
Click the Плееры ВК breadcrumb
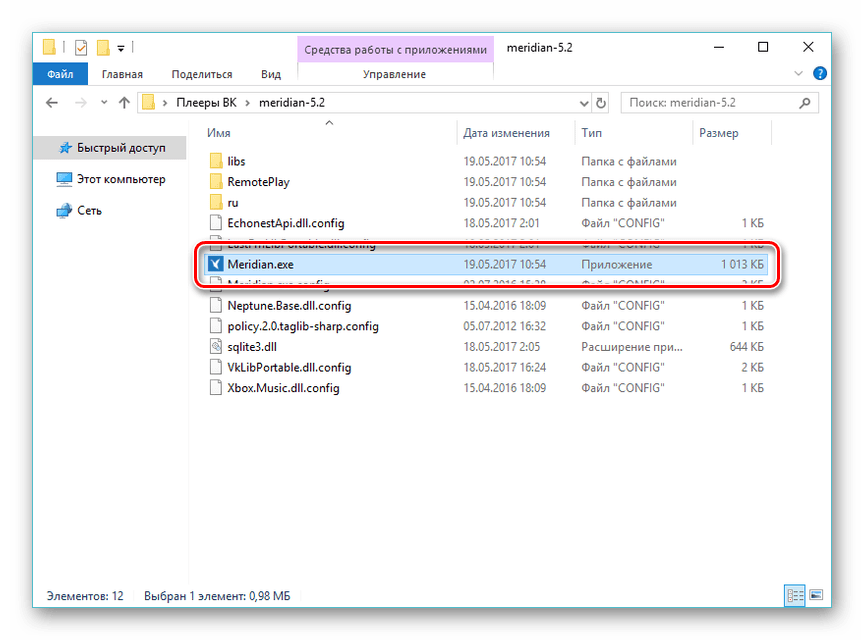pos(206,103)
